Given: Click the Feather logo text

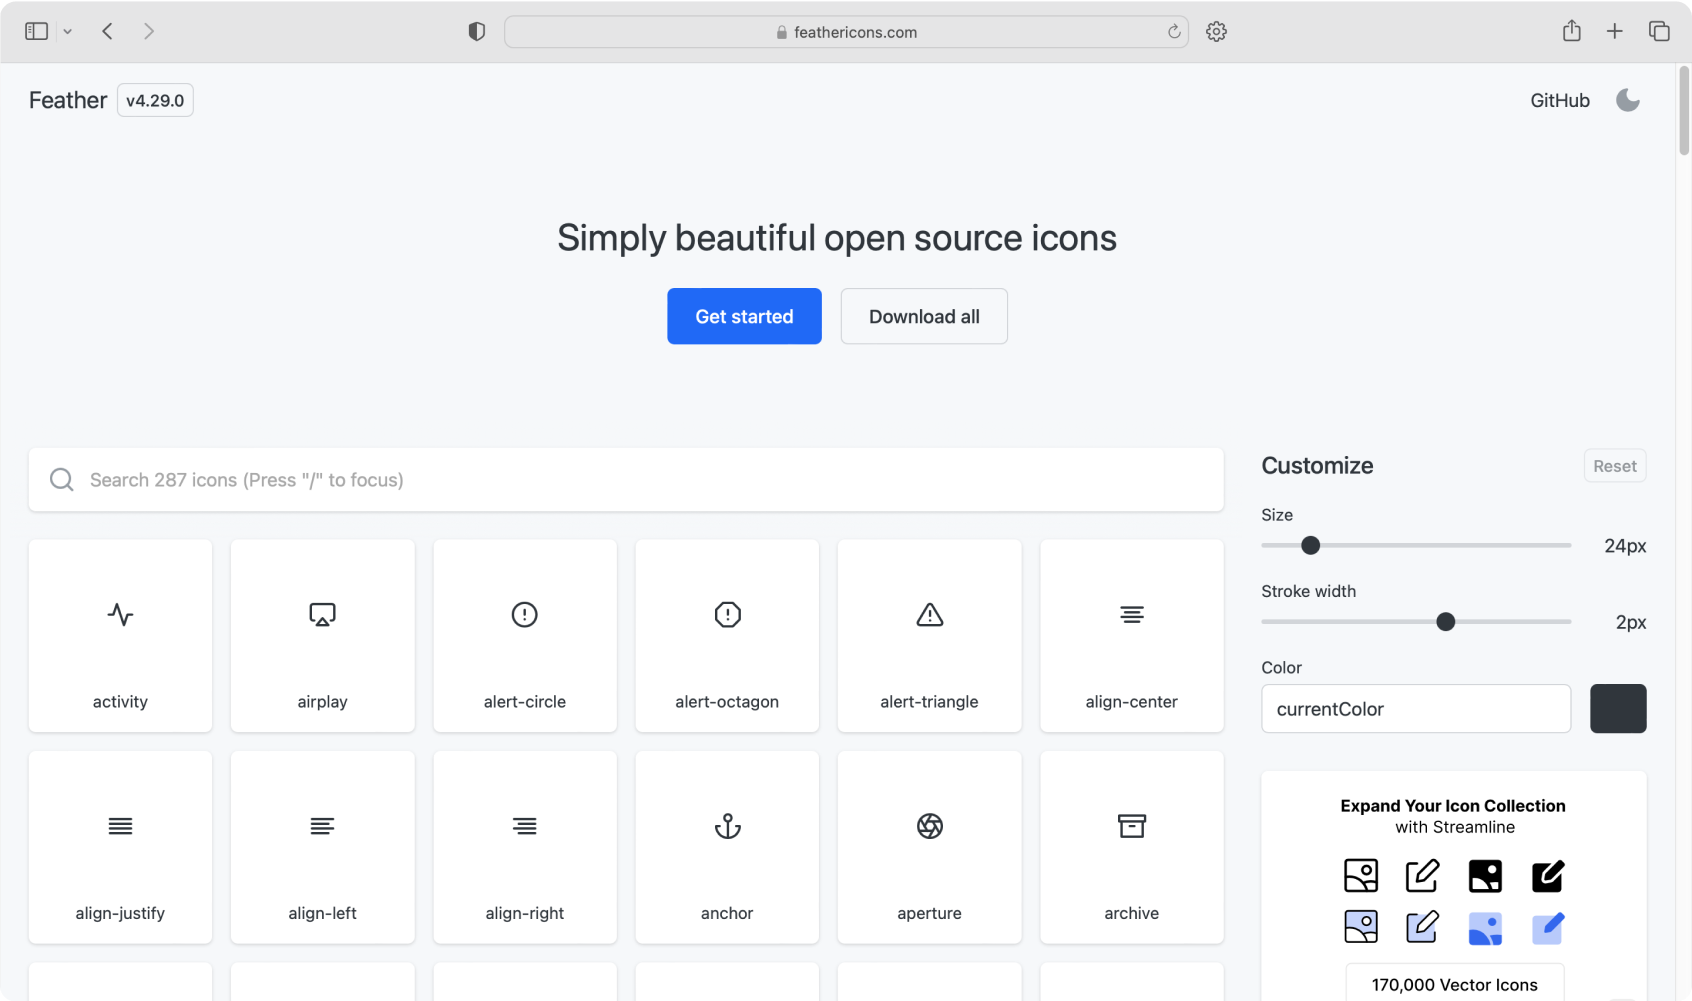Looking at the screenshot, I should pyautogui.click(x=68, y=100).
